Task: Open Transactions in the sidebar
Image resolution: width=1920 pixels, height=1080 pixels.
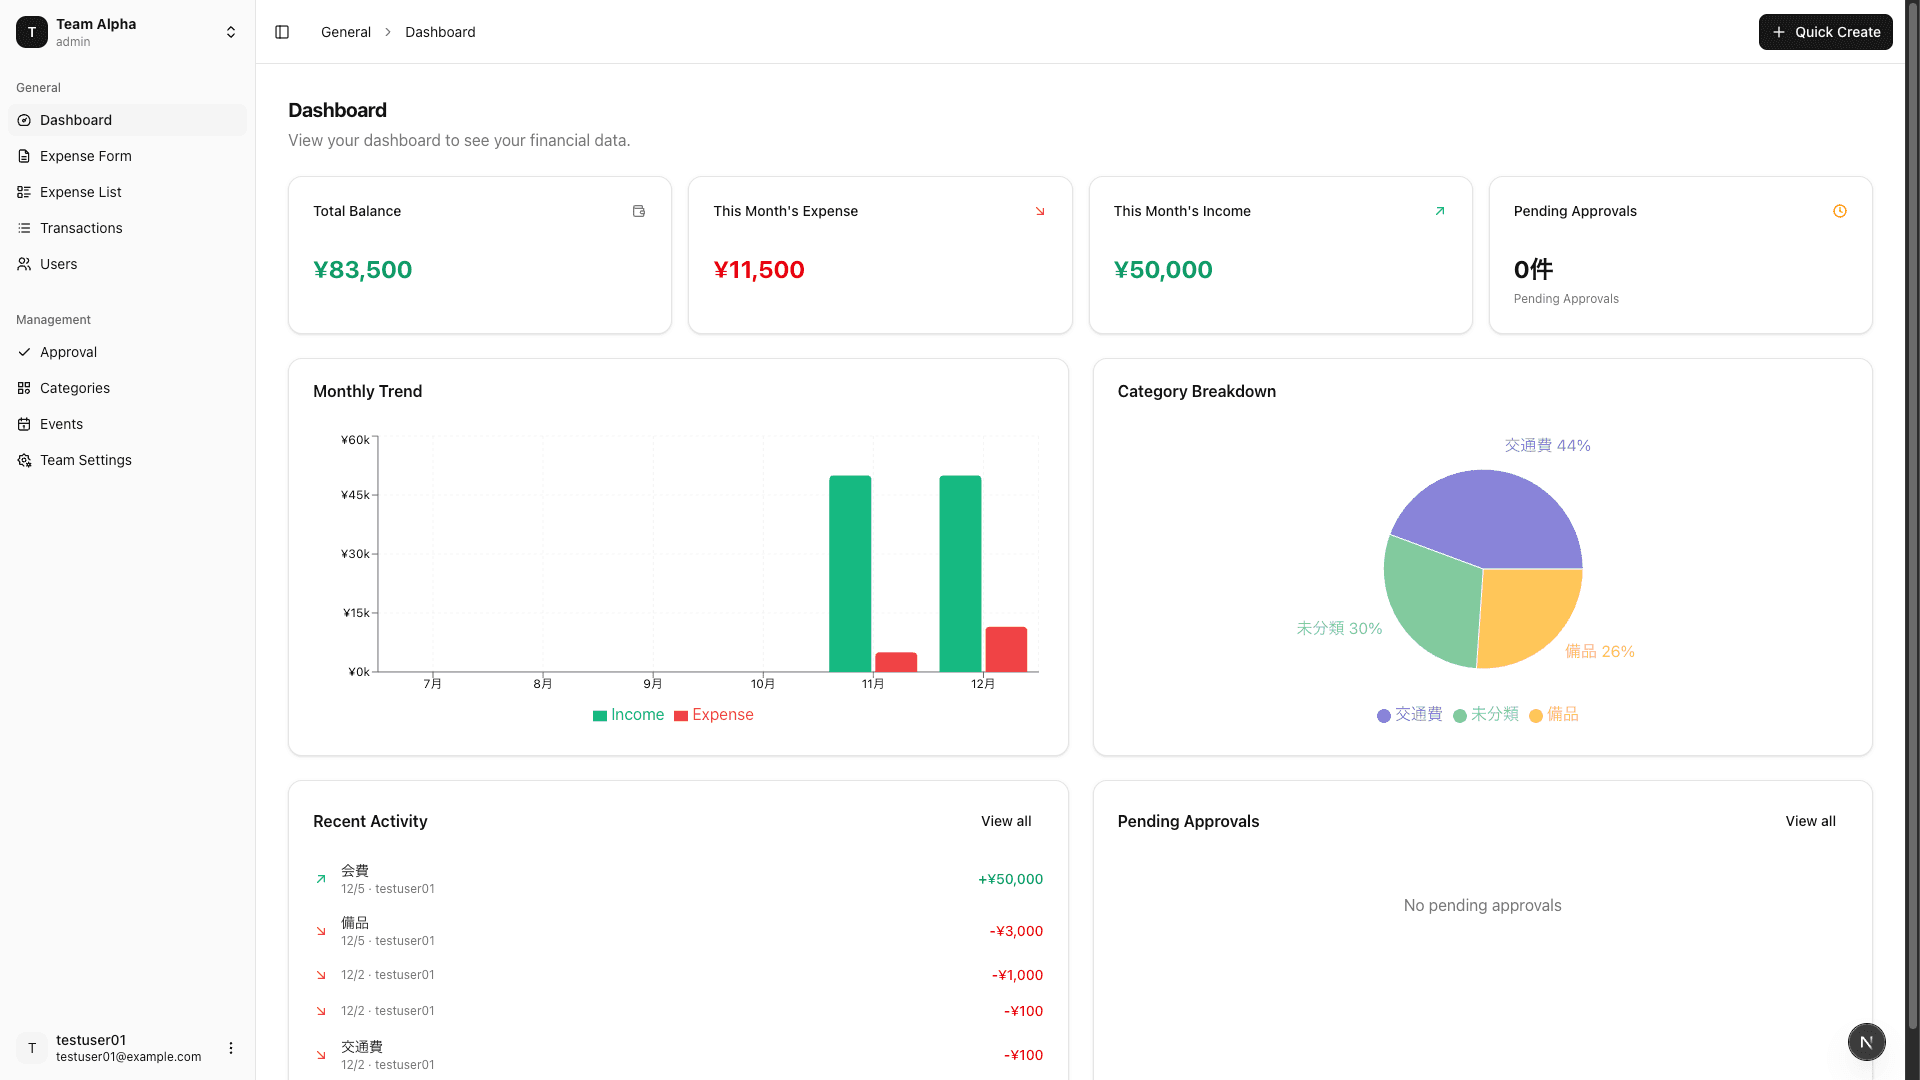Action: tap(82, 228)
